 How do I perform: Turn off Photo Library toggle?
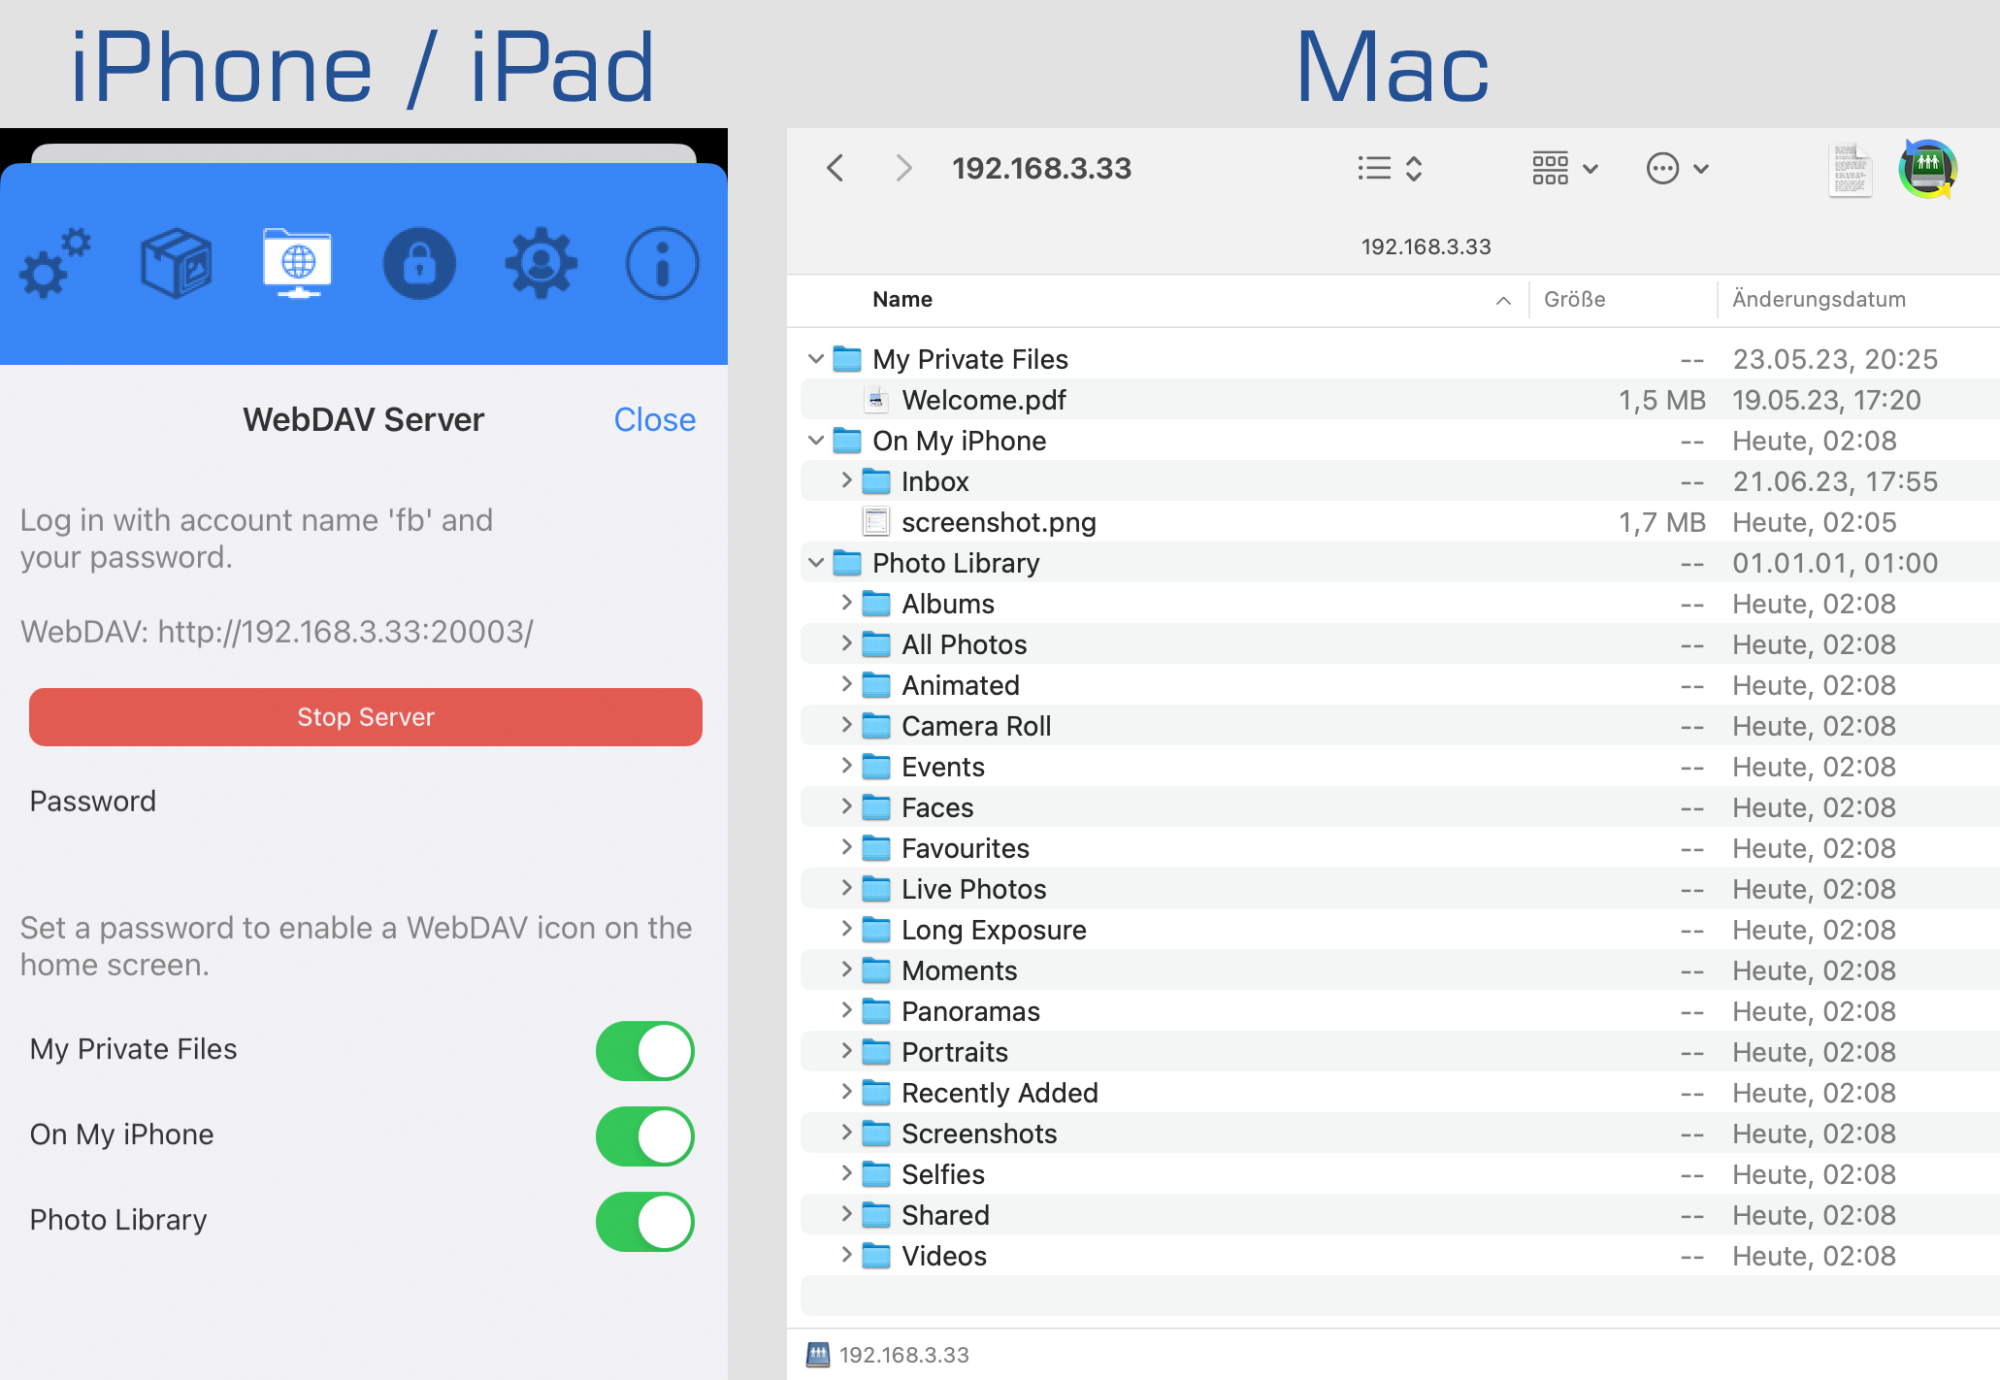pos(645,1221)
